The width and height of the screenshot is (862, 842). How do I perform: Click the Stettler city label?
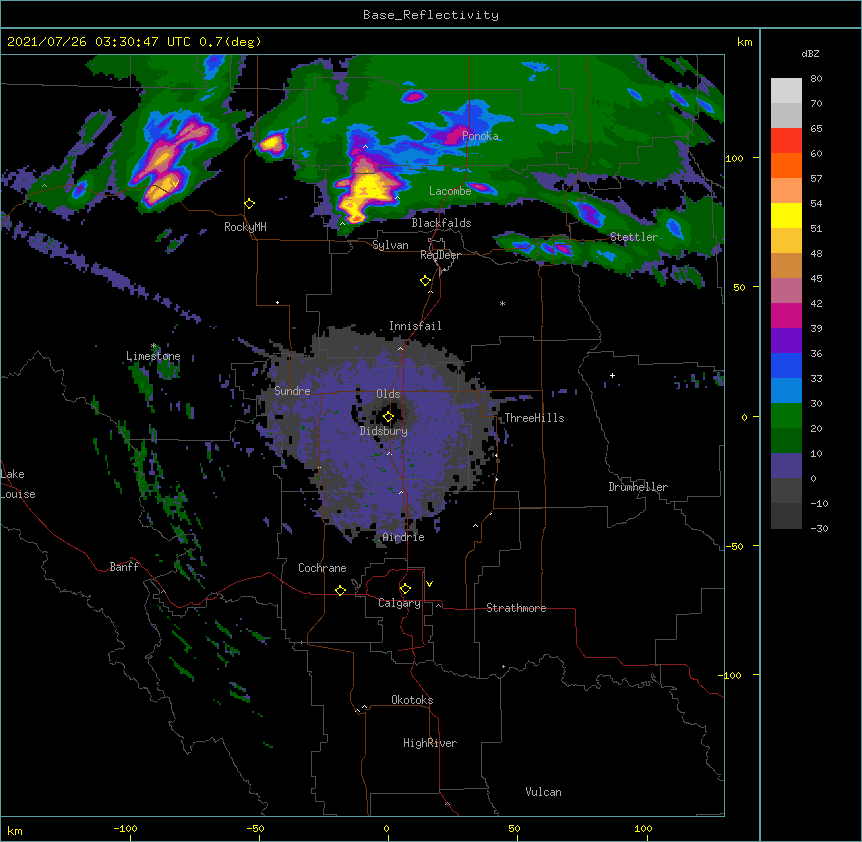coord(634,237)
